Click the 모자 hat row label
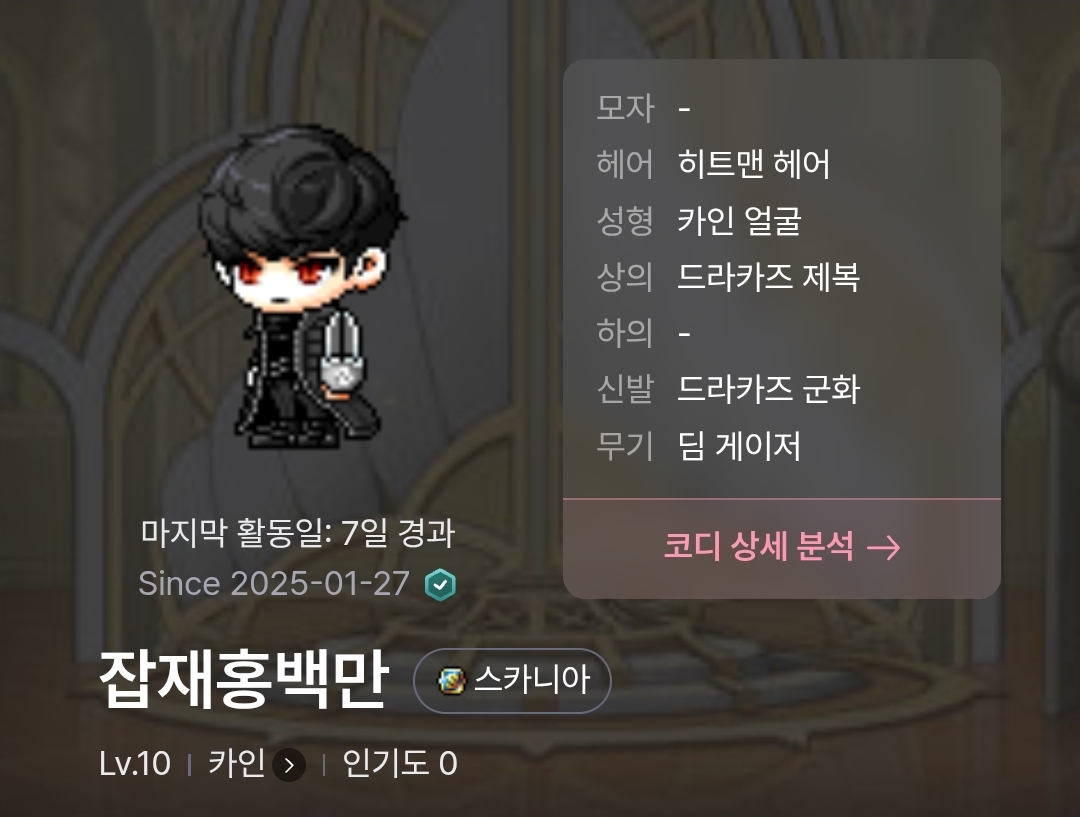 tap(625, 108)
